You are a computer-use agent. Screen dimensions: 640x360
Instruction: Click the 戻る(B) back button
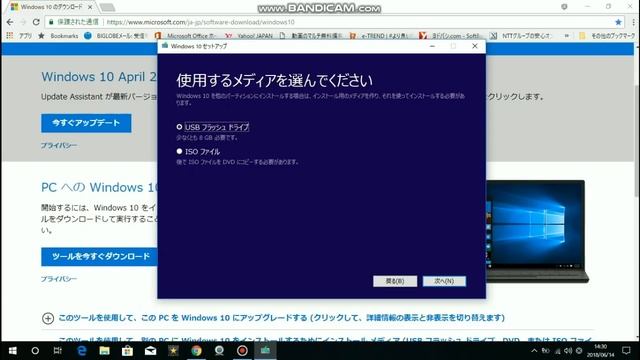395,281
